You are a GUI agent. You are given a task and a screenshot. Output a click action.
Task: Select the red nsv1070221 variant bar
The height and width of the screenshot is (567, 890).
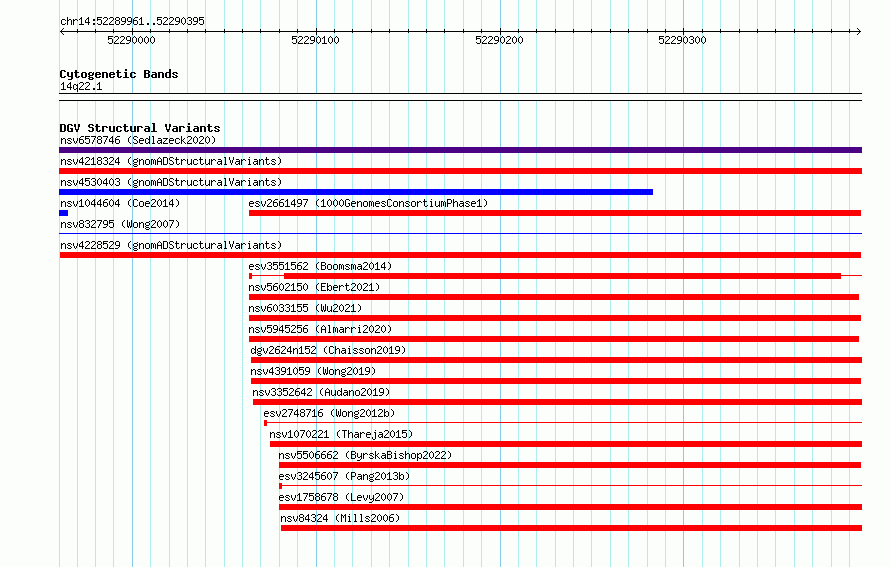click(566, 444)
